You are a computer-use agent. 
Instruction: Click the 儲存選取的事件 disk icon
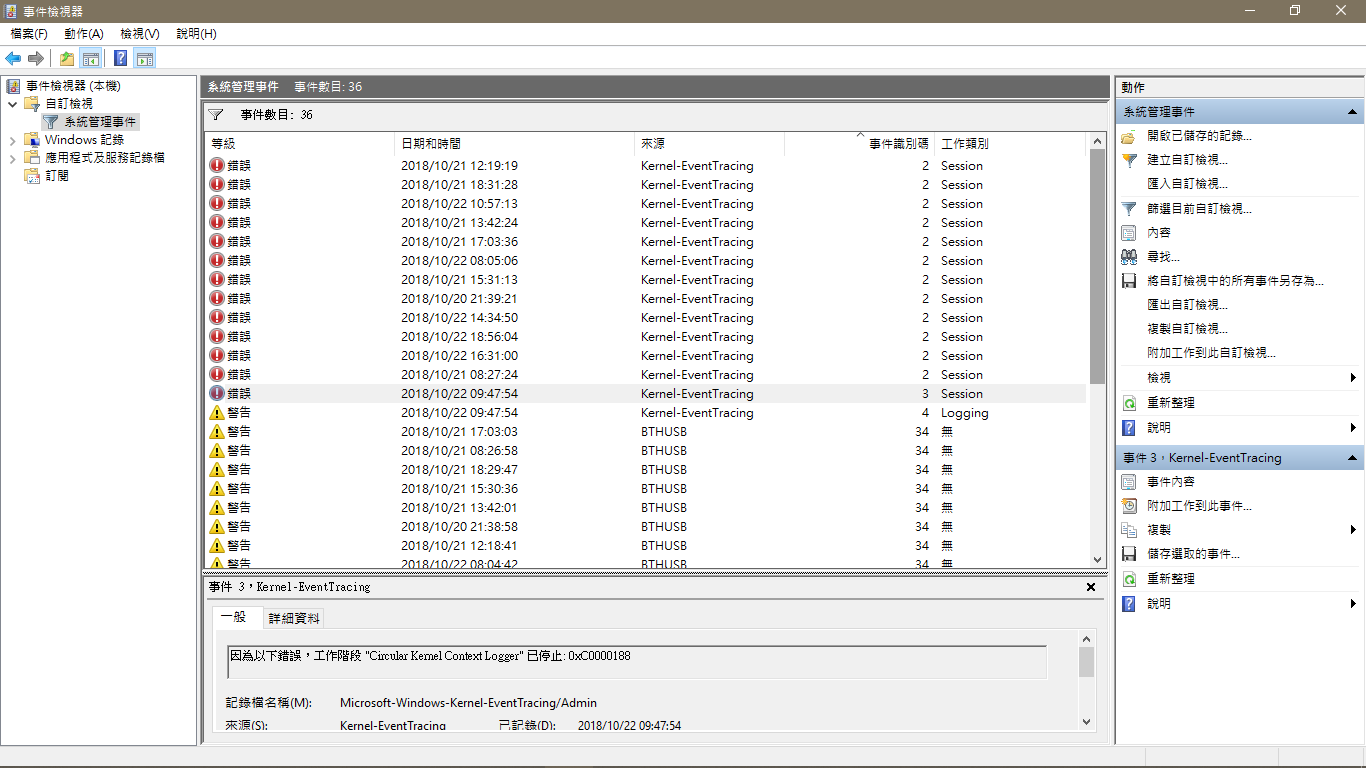[x=1129, y=554]
